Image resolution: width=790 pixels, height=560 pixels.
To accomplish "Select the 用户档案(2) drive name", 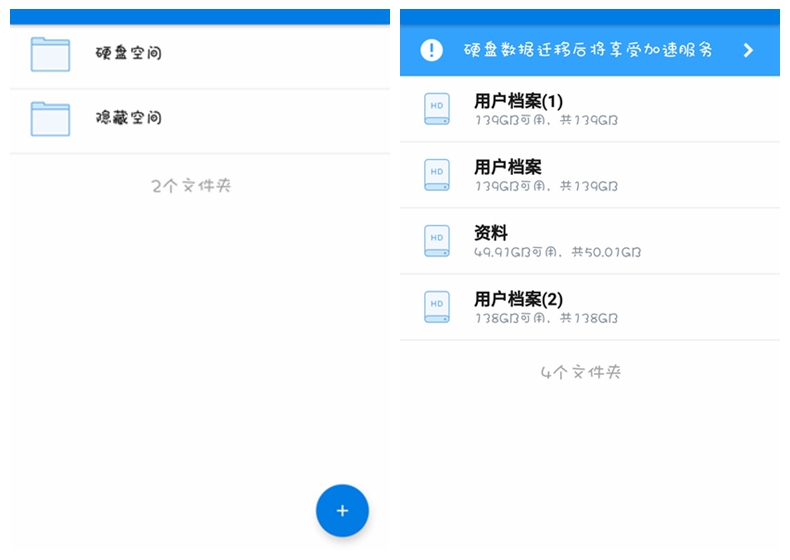I will [518, 299].
